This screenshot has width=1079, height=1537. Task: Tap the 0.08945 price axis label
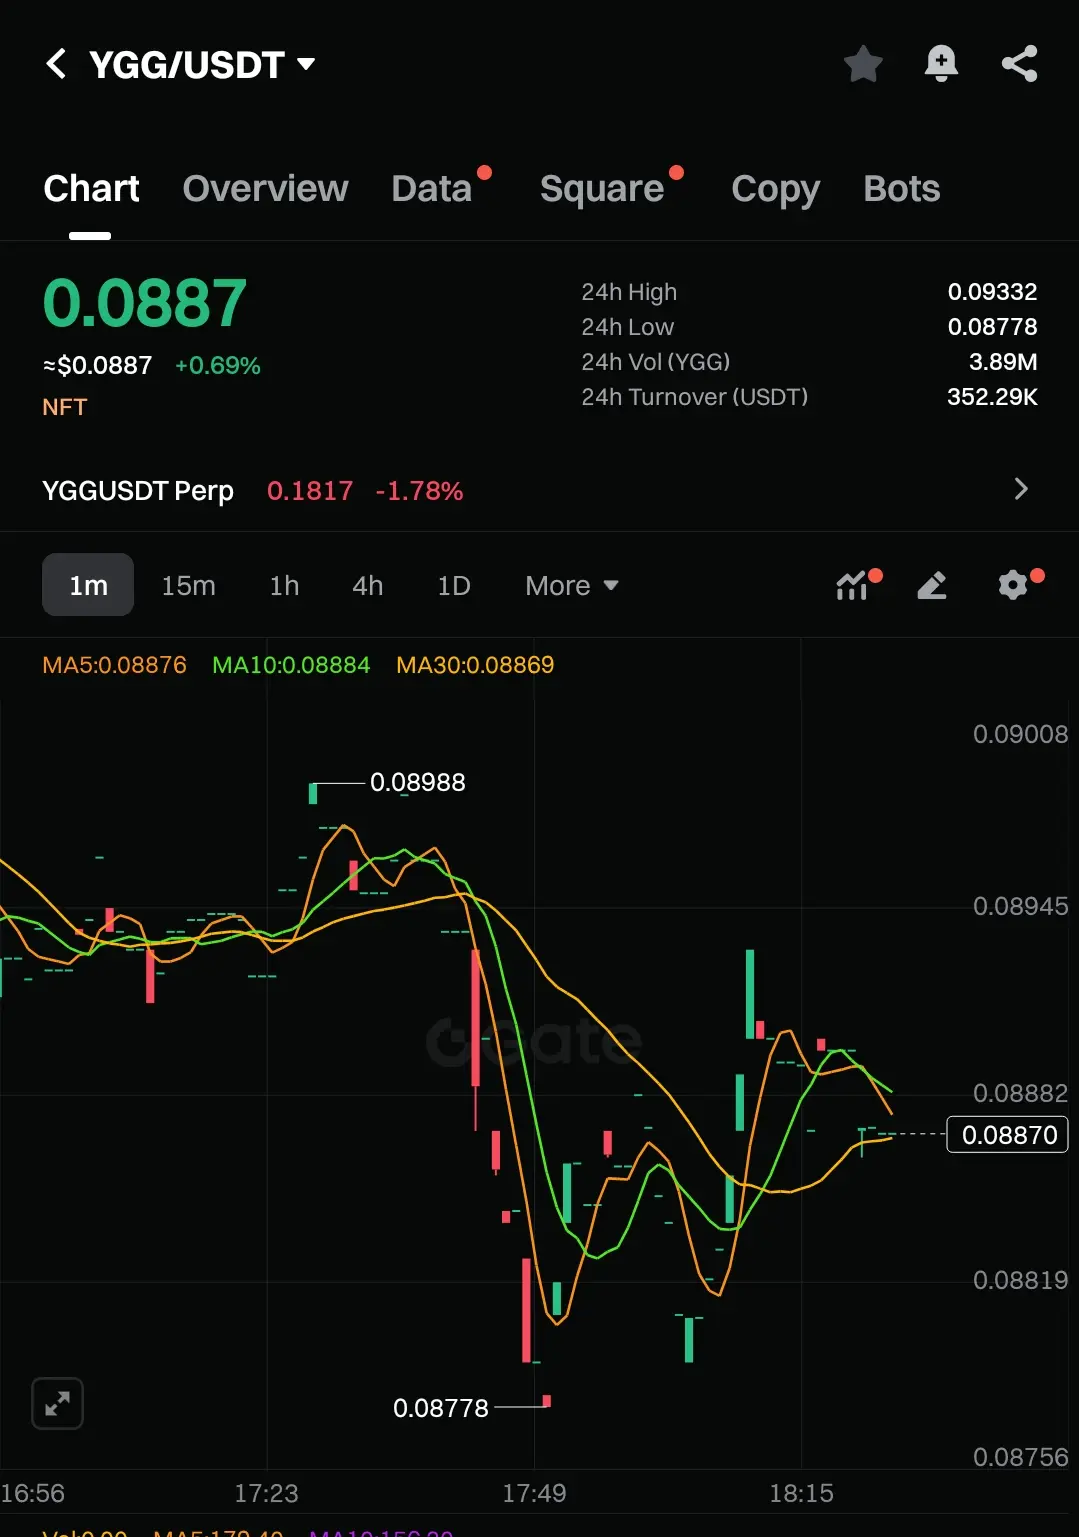coord(1020,906)
